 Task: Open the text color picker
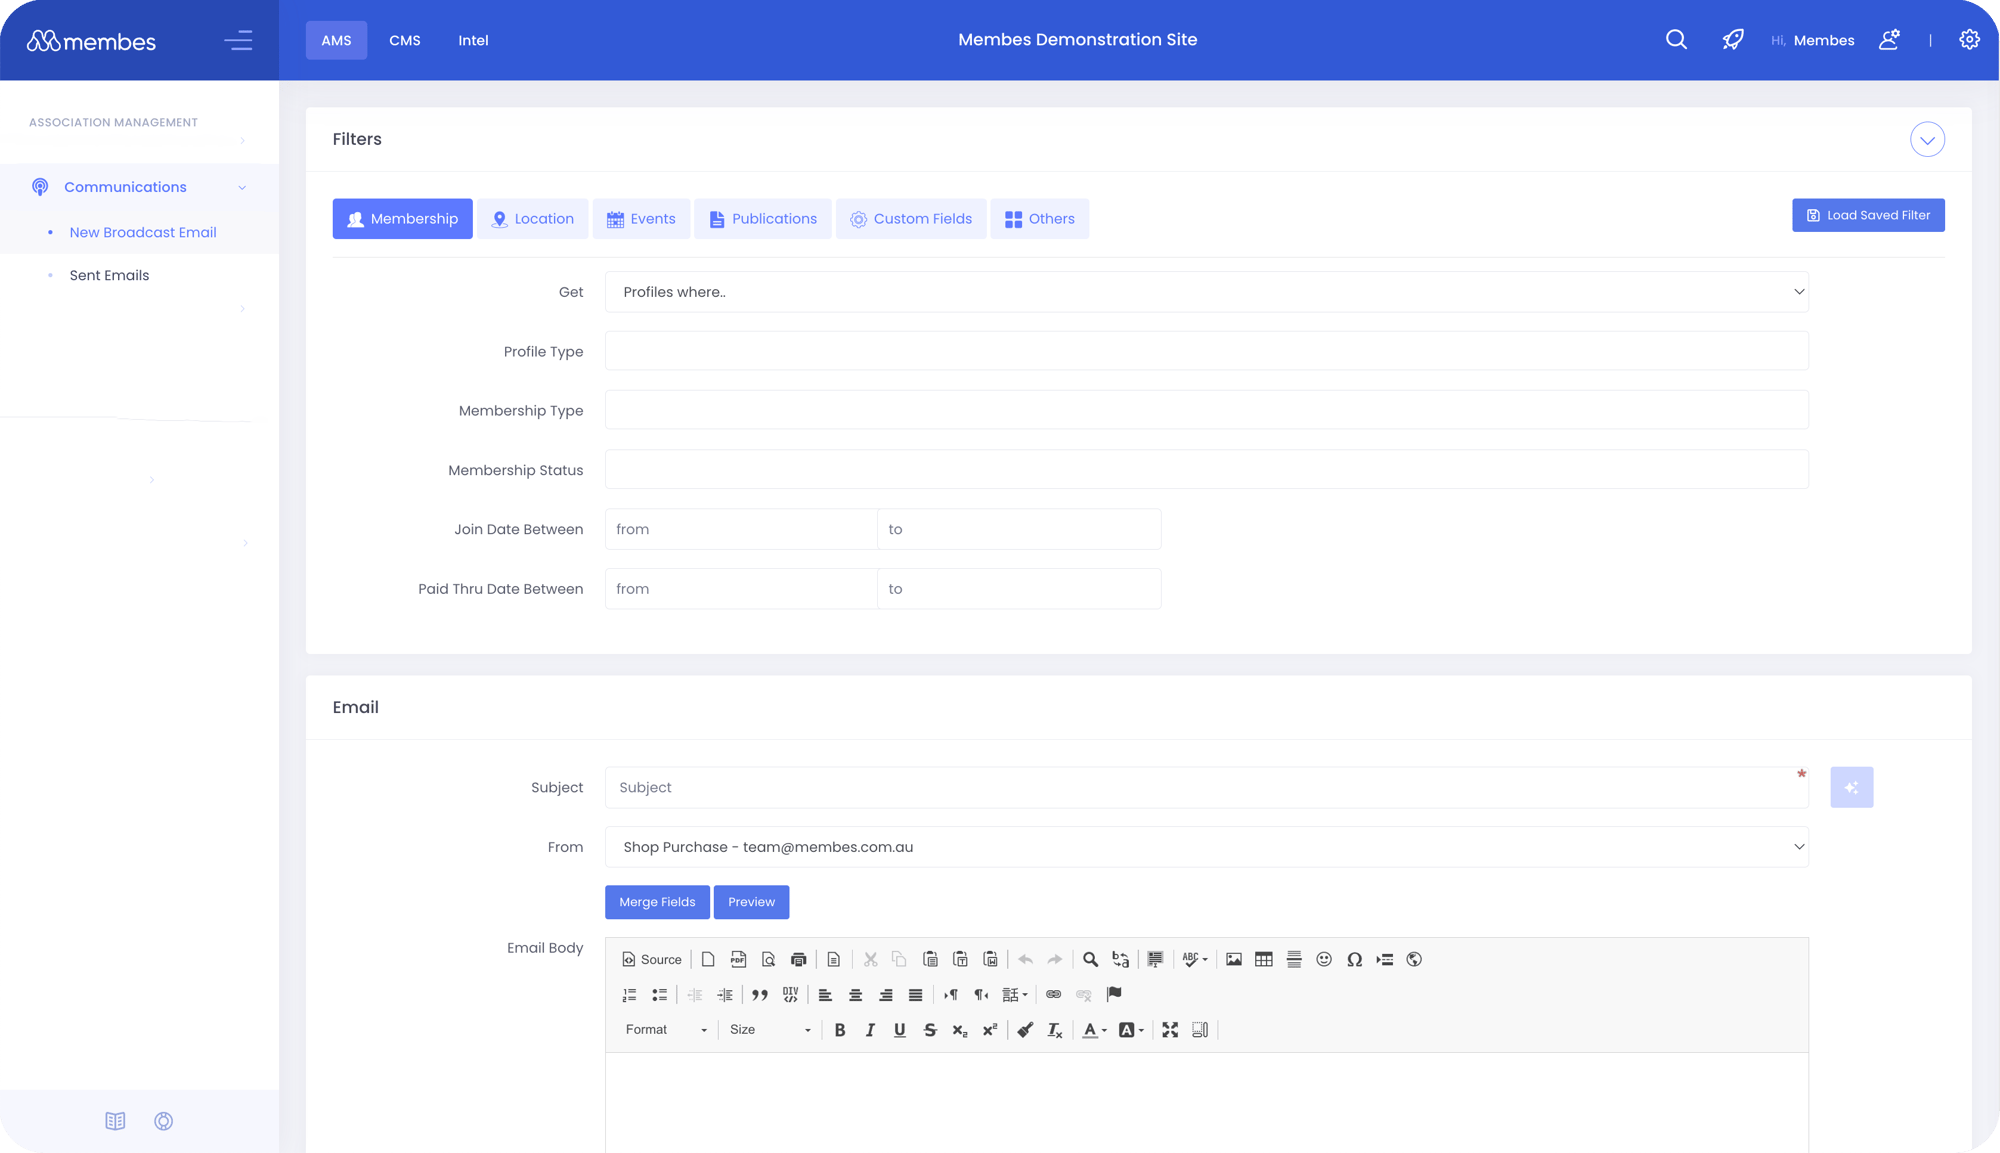tap(1095, 1030)
